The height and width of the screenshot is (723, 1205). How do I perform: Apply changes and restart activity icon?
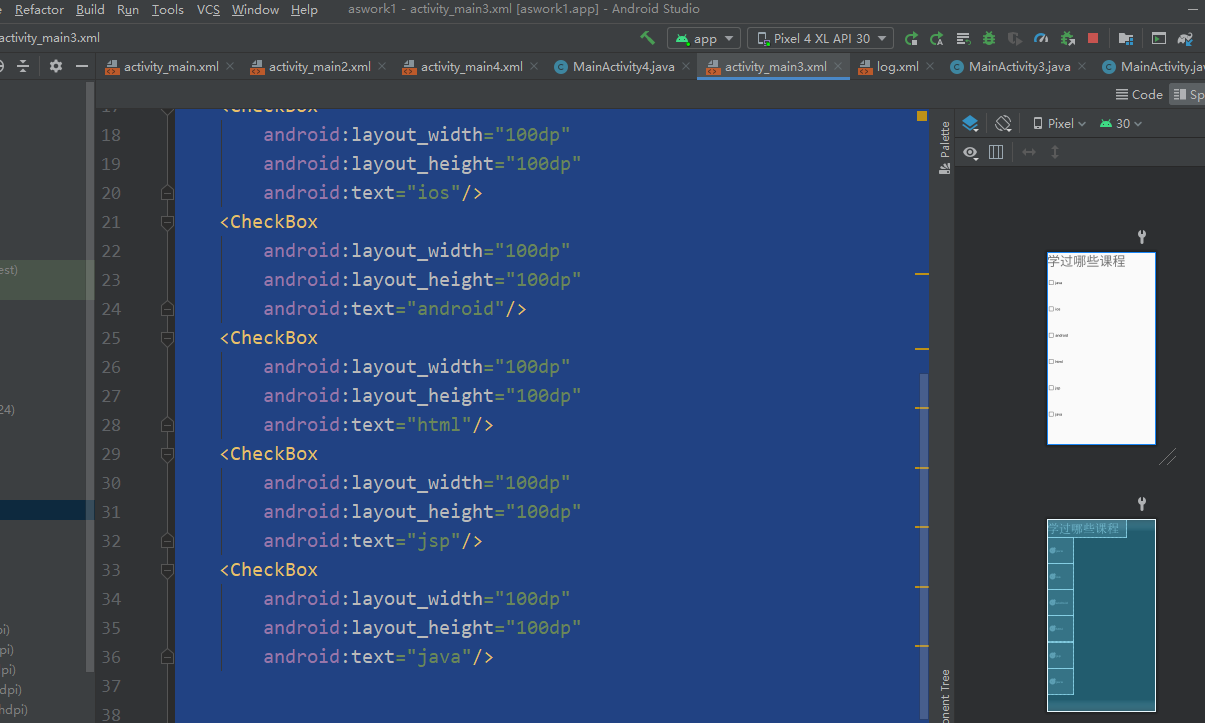point(911,38)
